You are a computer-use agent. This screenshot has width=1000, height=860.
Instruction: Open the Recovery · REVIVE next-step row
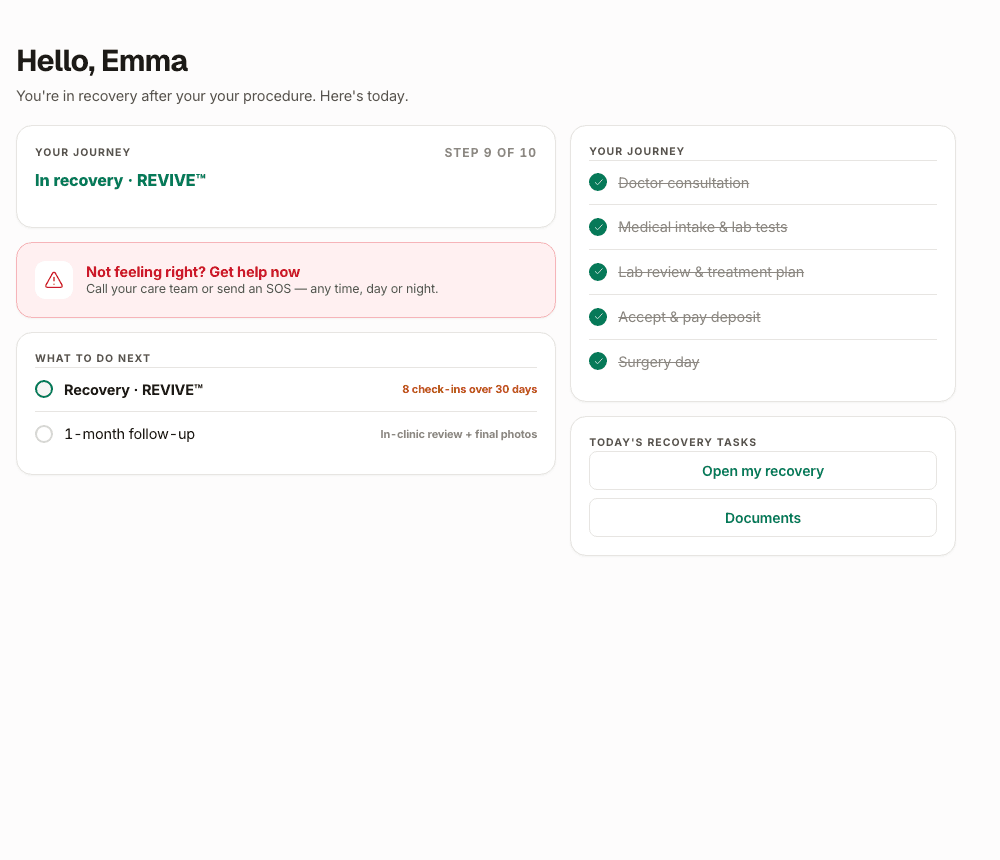(286, 389)
